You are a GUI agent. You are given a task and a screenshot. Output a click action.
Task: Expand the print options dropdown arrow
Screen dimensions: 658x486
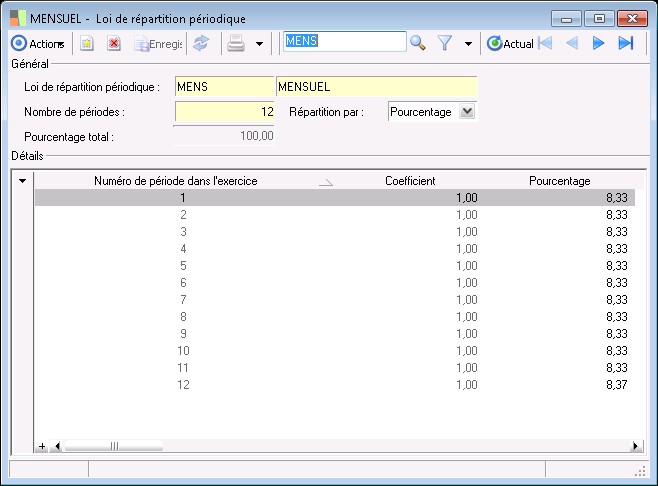point(260,44)
